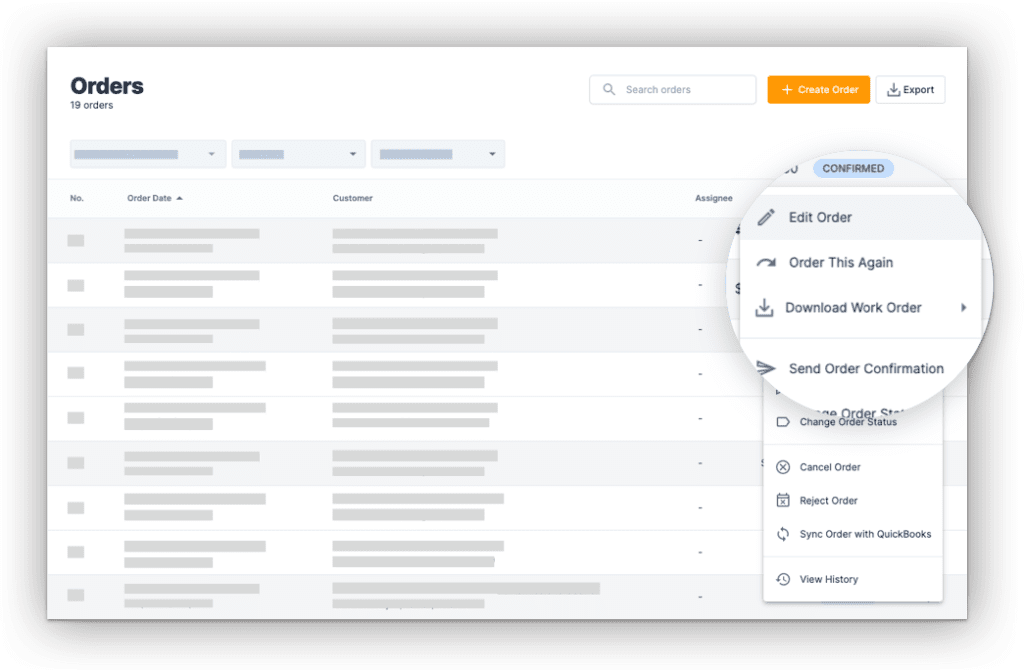Click the CONFIRMED status badge
Screen dimensions: 1024x672
853,168
